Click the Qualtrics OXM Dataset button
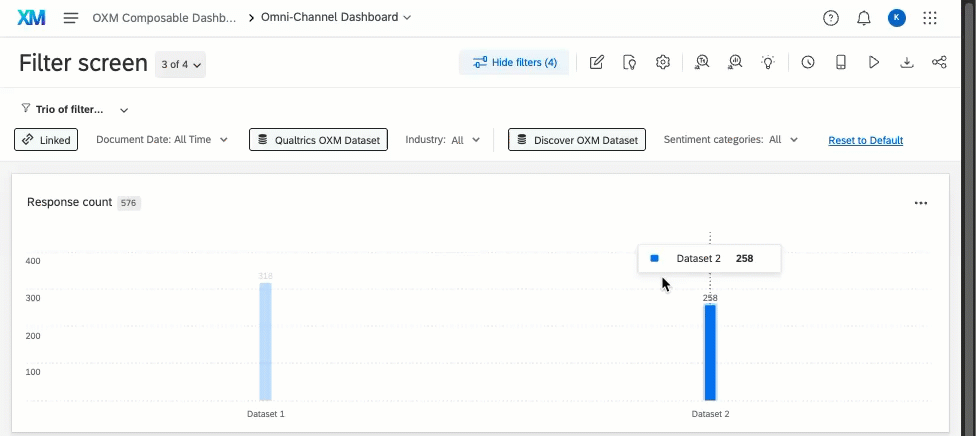Screen dimensions: 976x436 318,140
